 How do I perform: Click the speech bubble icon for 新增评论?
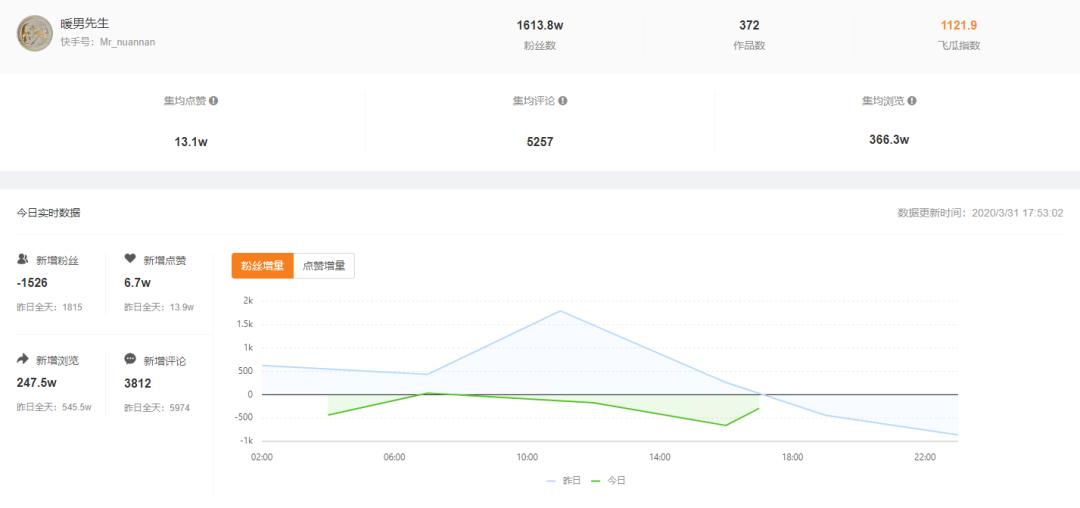(x=130, y=359)
